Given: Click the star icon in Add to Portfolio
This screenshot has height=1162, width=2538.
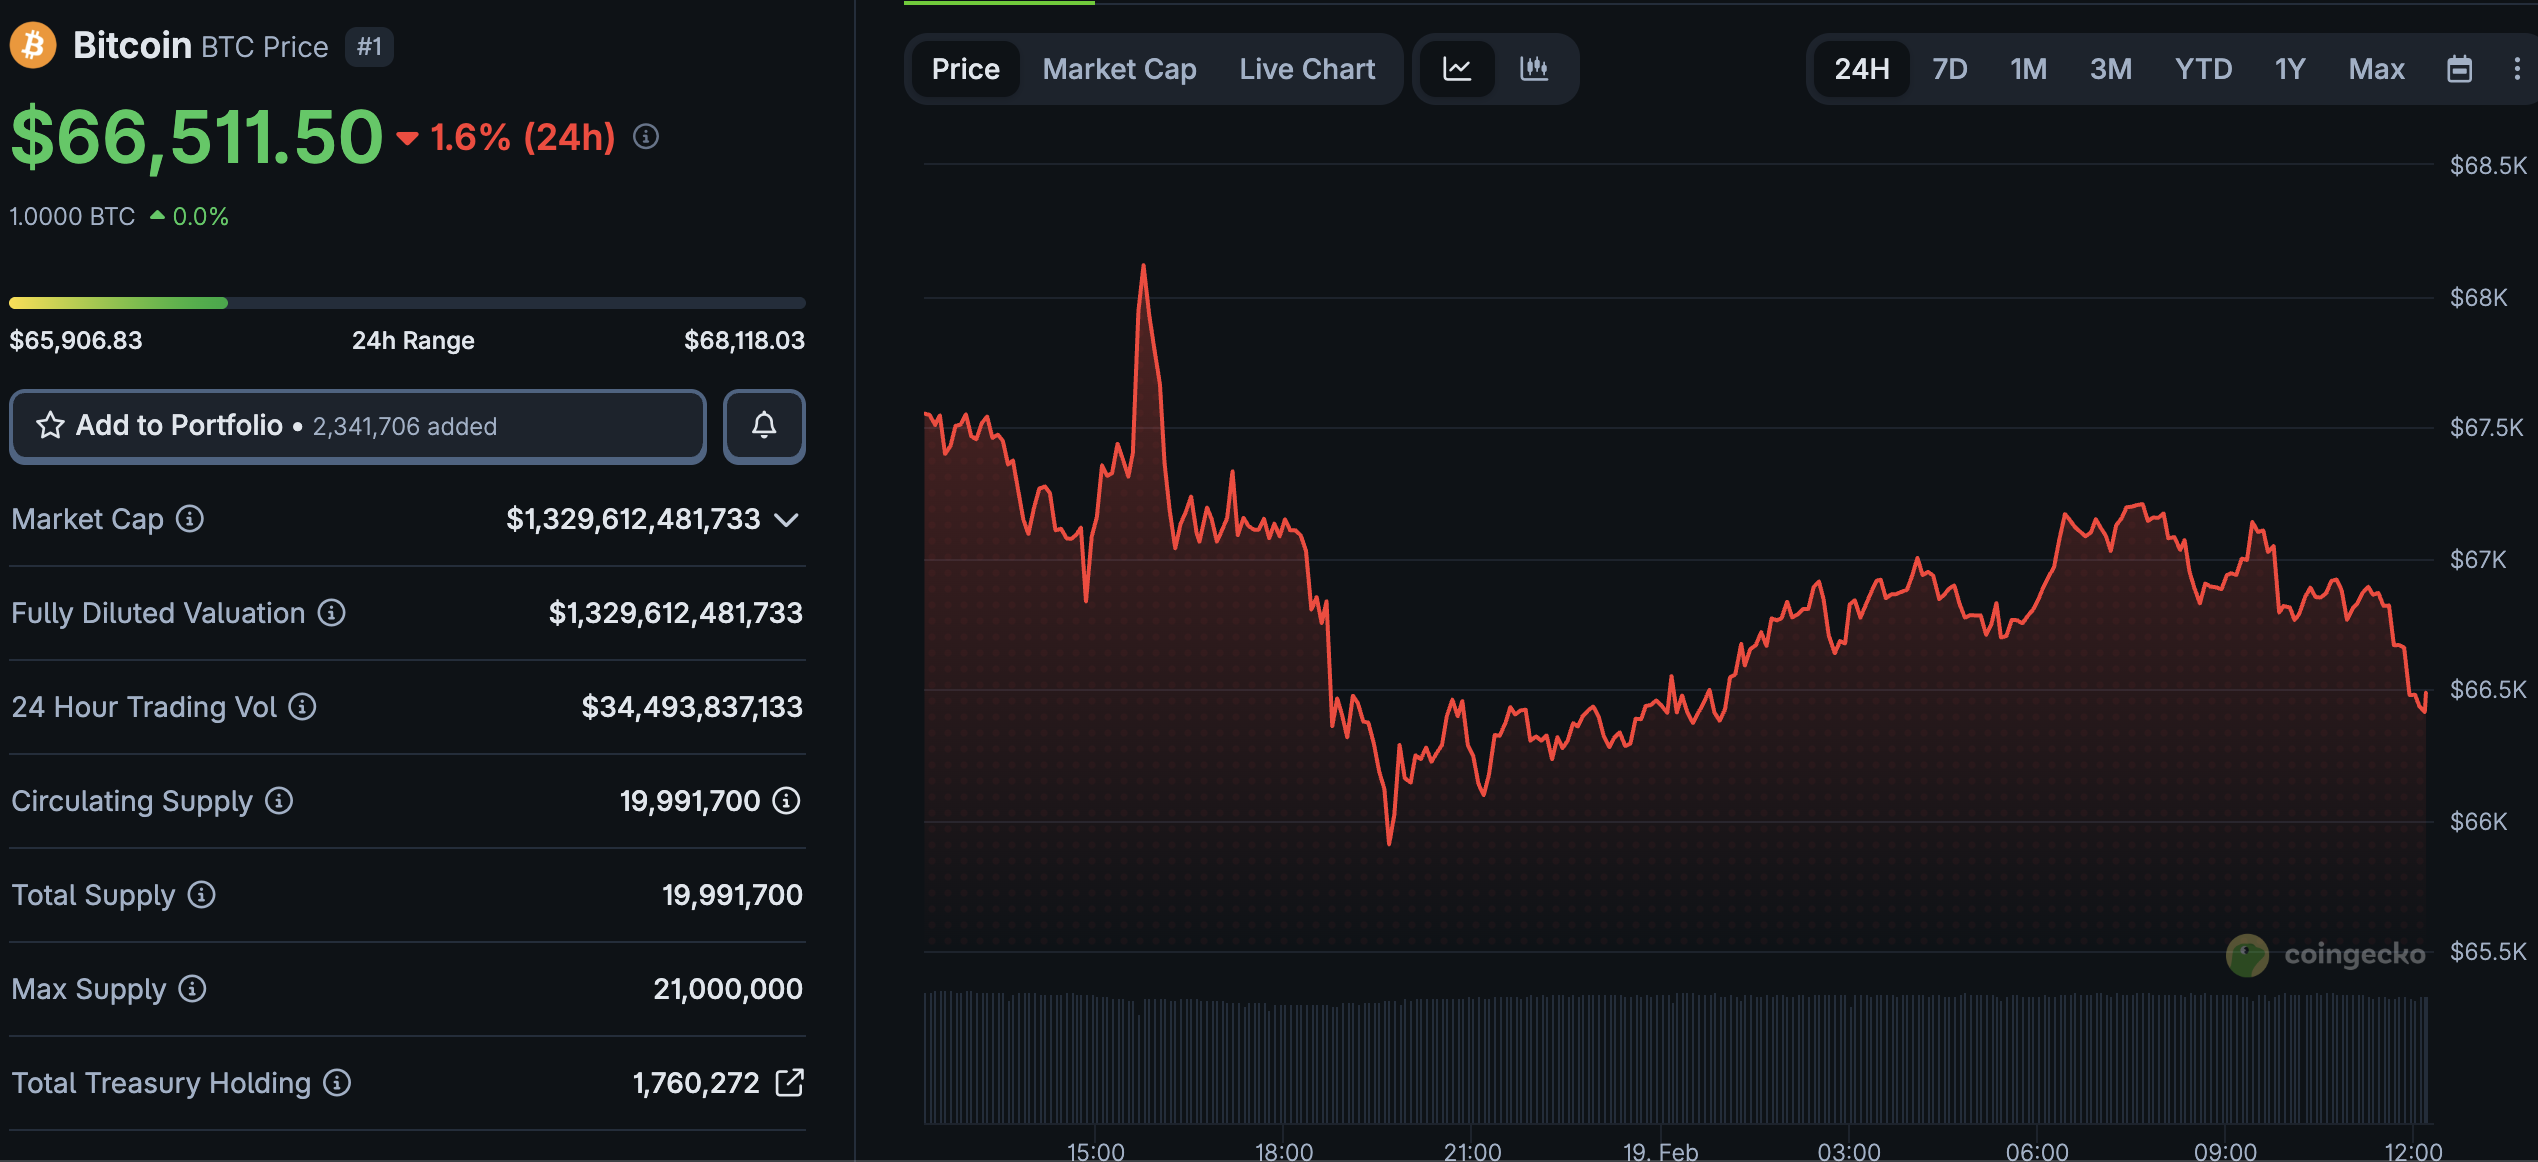Looking at the screenshot, I should pyautogui.click(x=50, y=426).
